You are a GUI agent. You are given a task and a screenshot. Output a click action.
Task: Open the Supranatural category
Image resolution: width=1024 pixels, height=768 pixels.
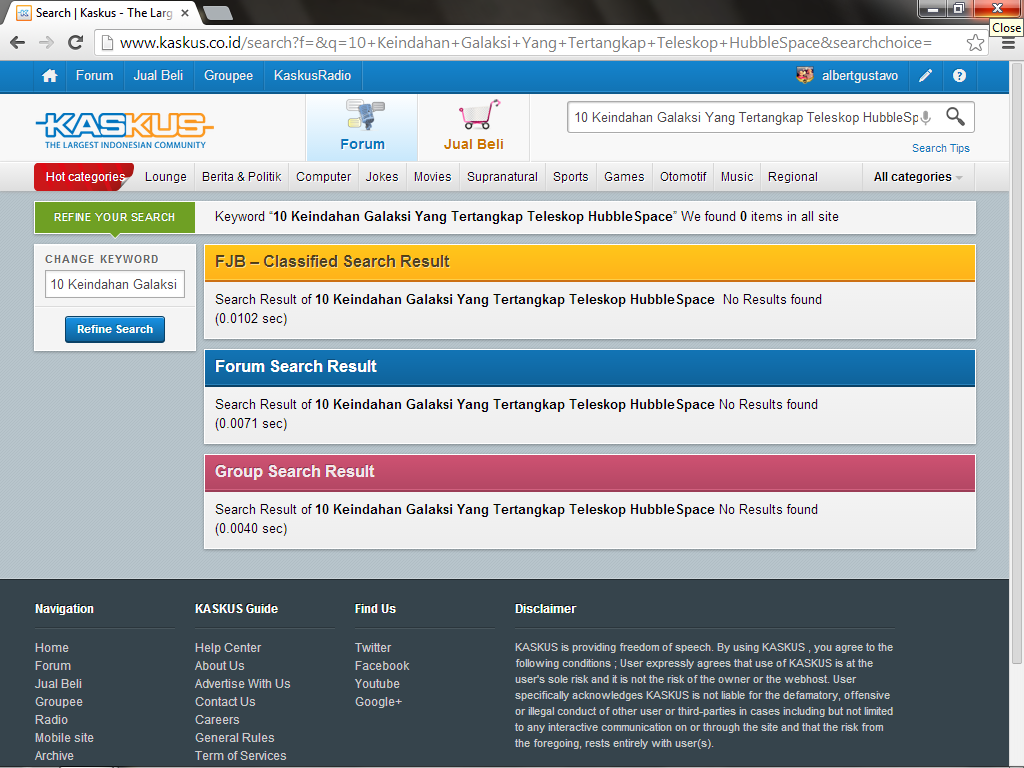pyautogui.click(x=502, y=177)
